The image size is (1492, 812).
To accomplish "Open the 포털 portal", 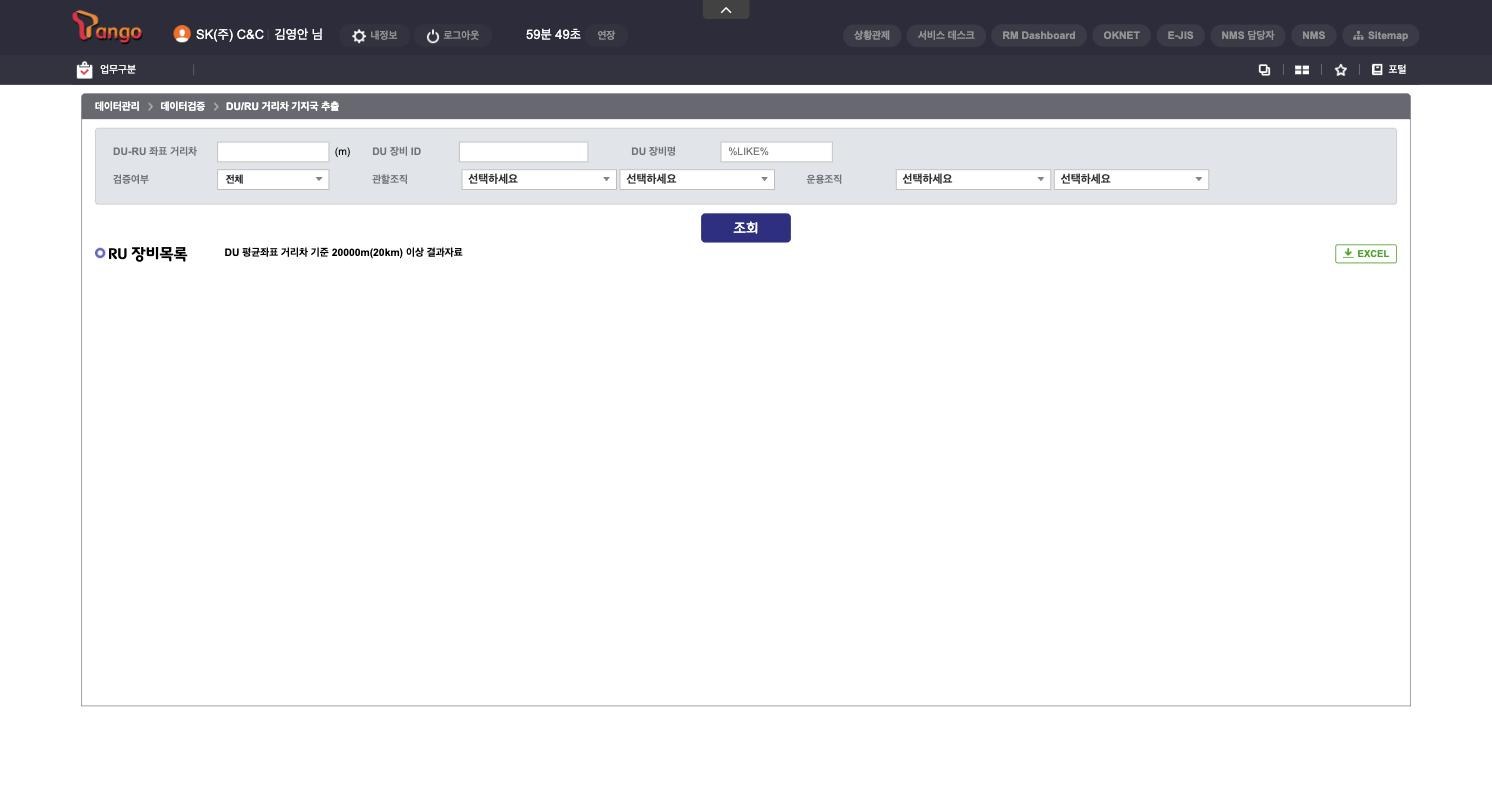I will [1389, 70].
